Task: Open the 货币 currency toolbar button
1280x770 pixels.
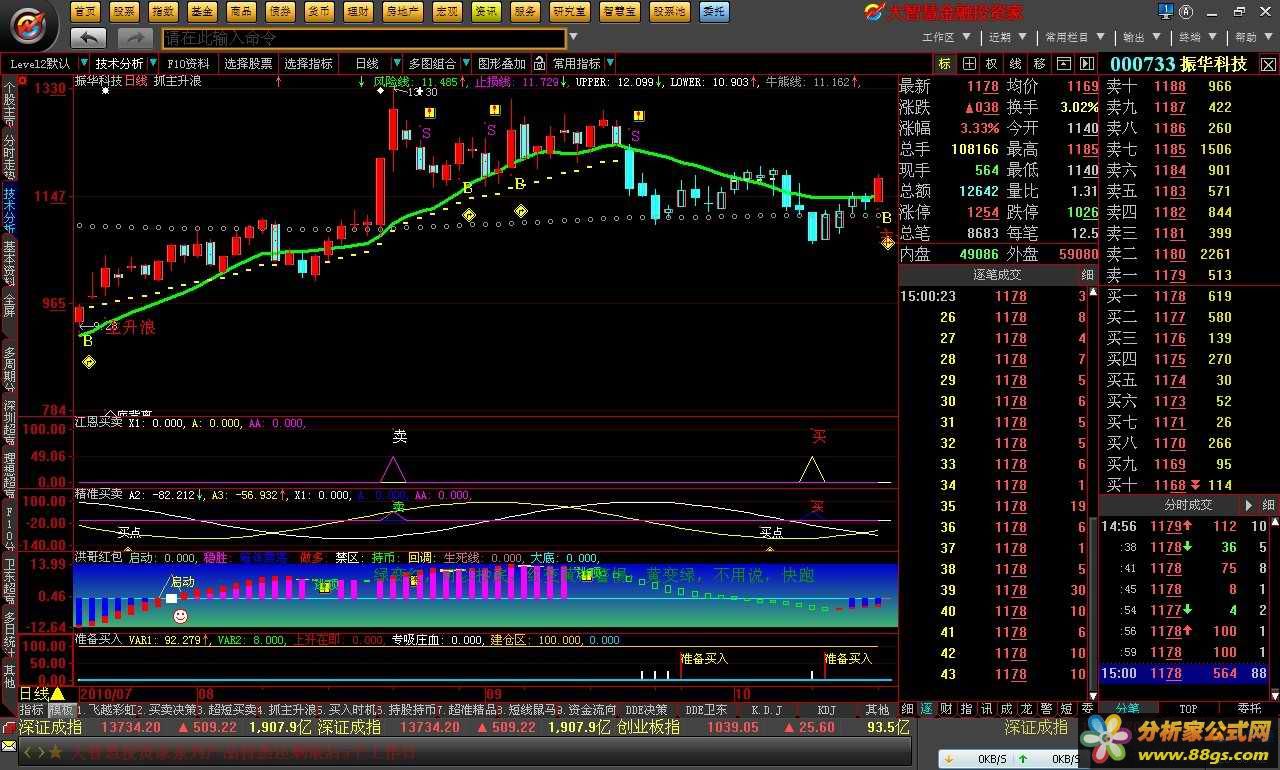Action: (319, 11)
